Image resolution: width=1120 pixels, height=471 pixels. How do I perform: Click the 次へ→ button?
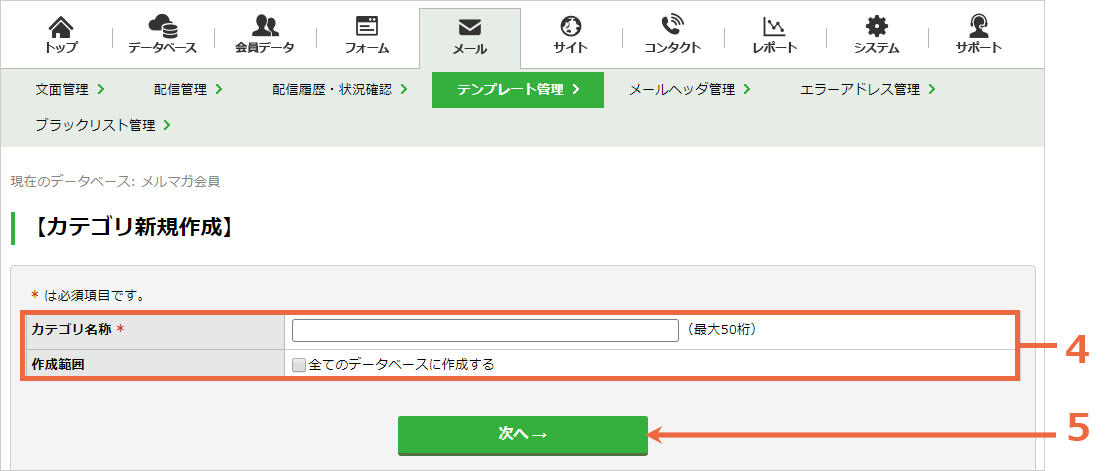[523, 435]
